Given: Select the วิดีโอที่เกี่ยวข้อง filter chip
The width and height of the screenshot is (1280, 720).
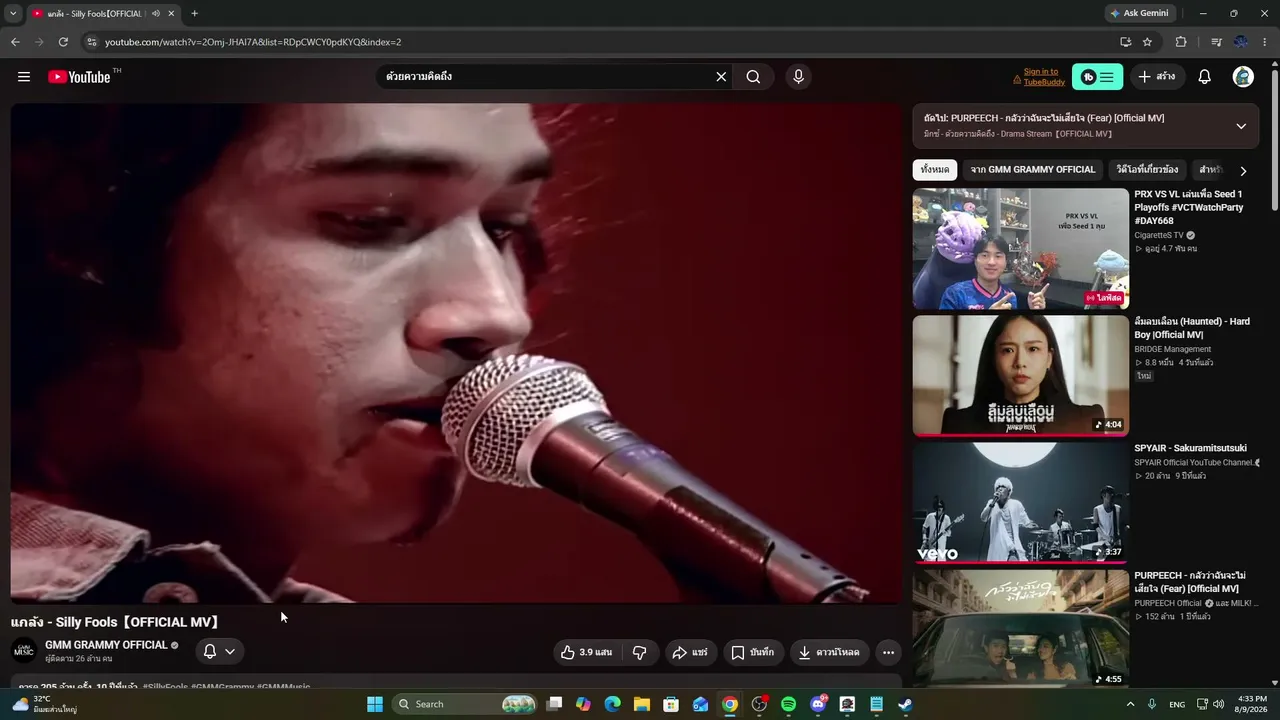Looking at the screenshot, I should [x=1148, y=170].
